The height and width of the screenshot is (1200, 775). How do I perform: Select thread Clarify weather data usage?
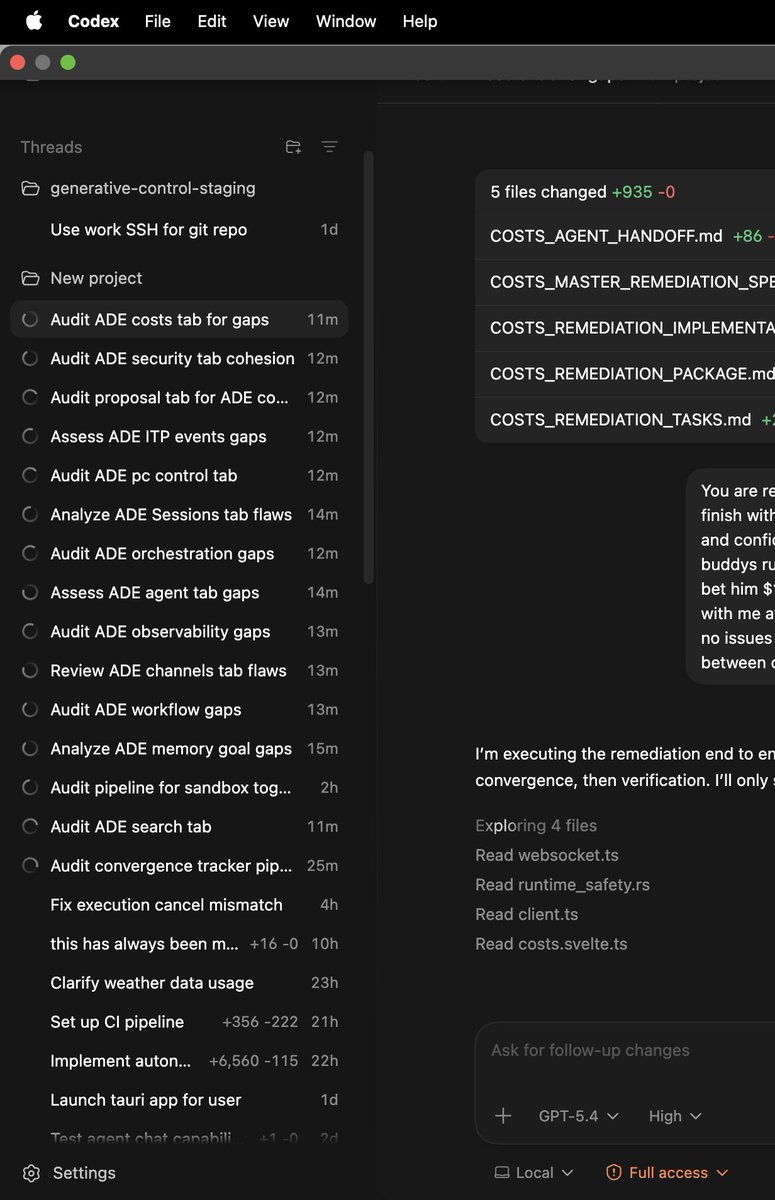(180, 983)
